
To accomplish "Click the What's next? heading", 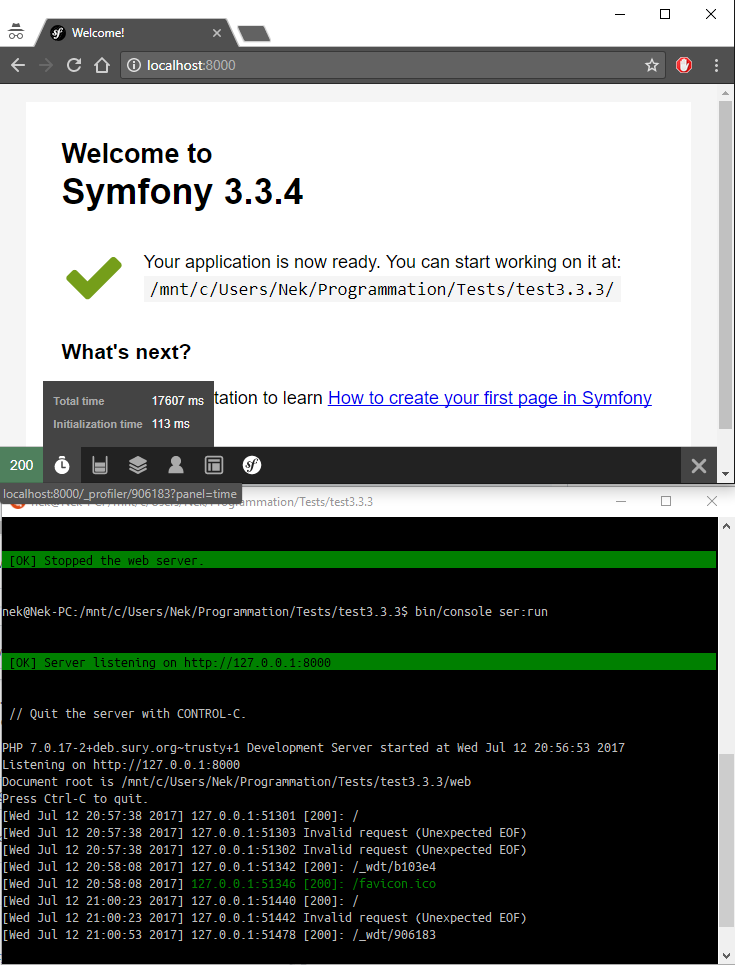I will click(x=126, y=352).
